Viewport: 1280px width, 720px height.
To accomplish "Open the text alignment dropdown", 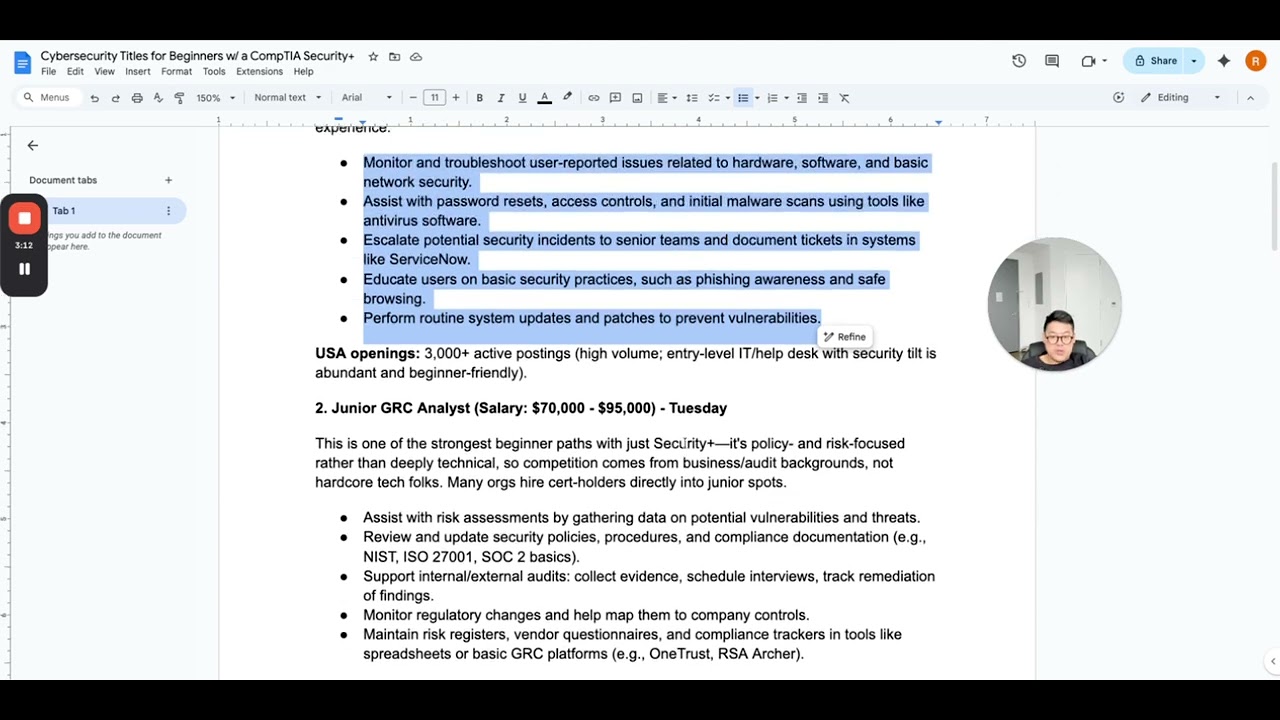I will tap(666, 98).
